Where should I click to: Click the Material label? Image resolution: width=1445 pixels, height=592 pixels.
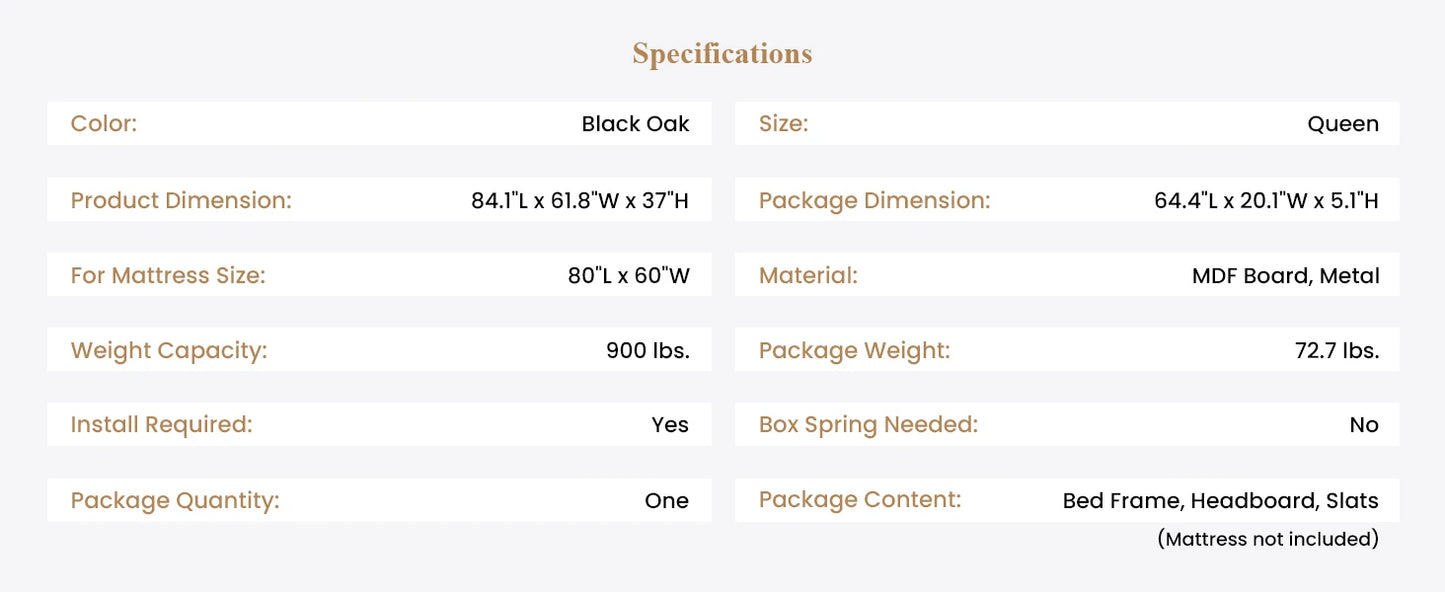point(808,275)
